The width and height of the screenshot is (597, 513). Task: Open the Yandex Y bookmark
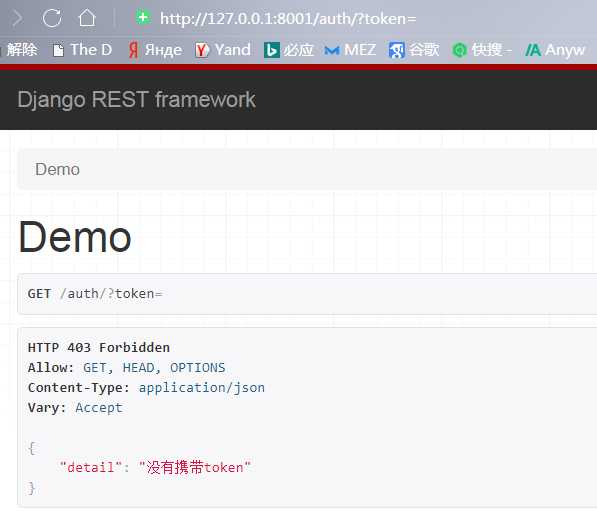(223, 50)
